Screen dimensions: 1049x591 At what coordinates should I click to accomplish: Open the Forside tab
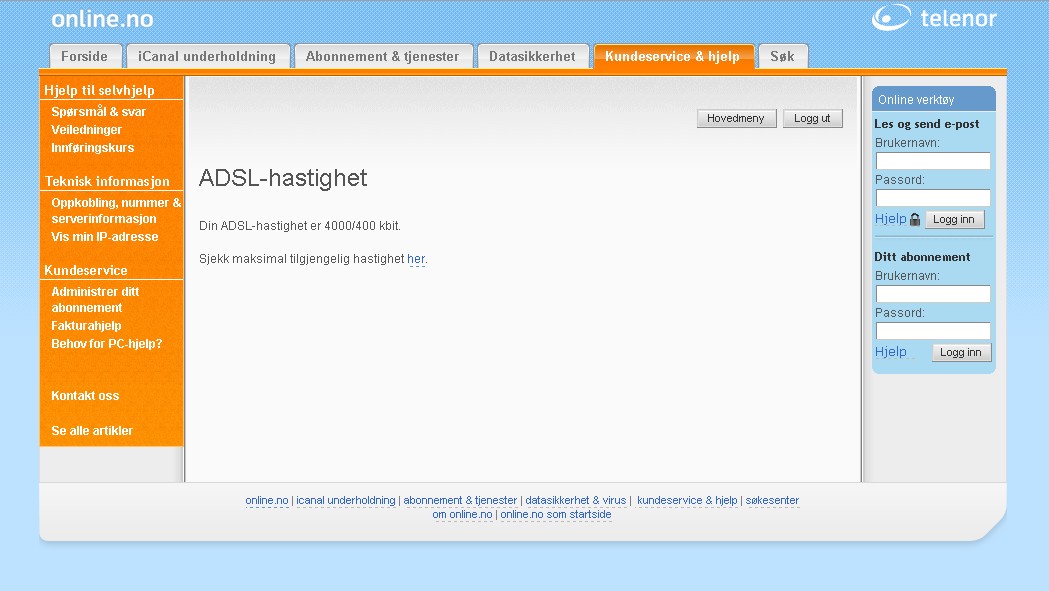click(85, 56)
